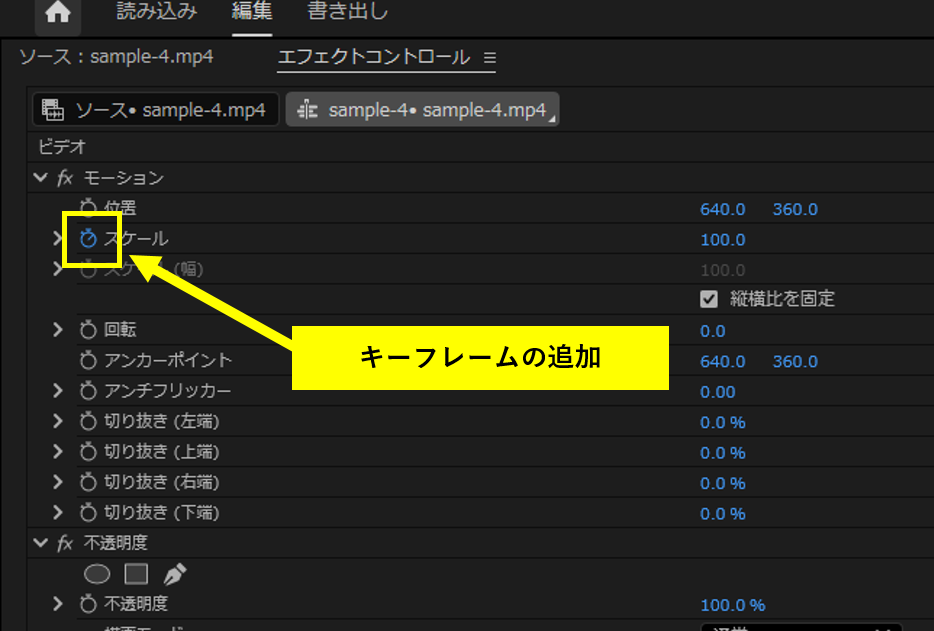Screen dimensions: 934x631
Task: Click the fx badge next to モーション
Action: (x=64, y=177)
